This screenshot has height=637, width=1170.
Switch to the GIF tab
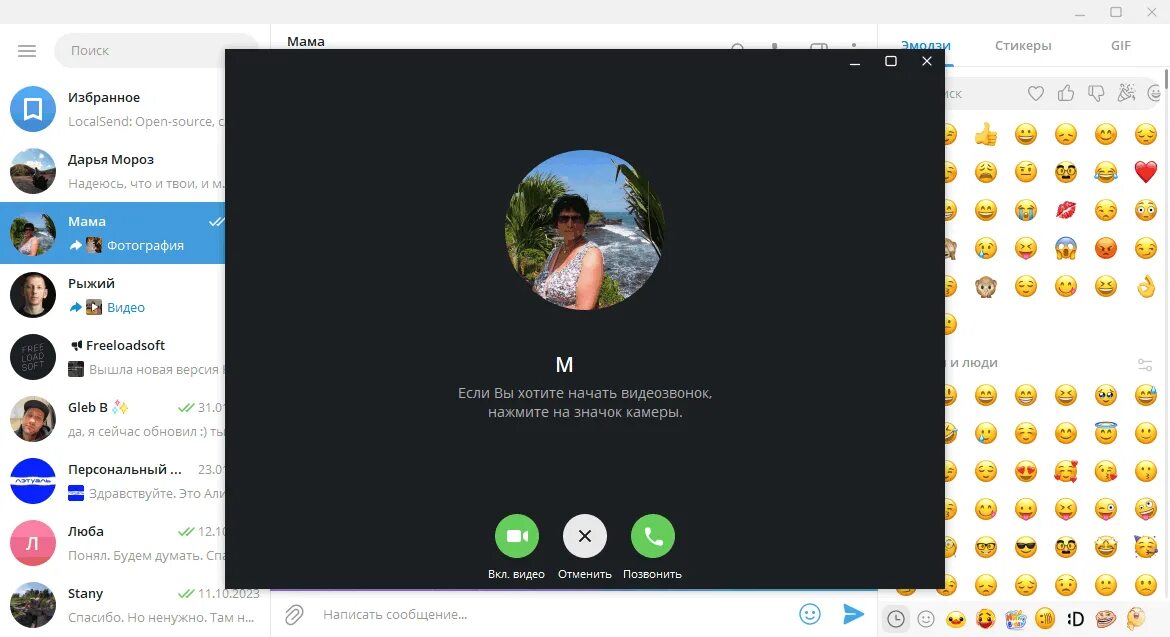[x=1121, y=46]
